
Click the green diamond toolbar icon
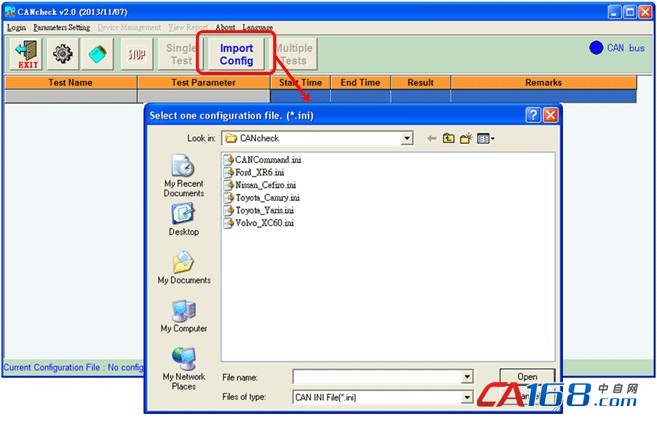pos(96,54)
